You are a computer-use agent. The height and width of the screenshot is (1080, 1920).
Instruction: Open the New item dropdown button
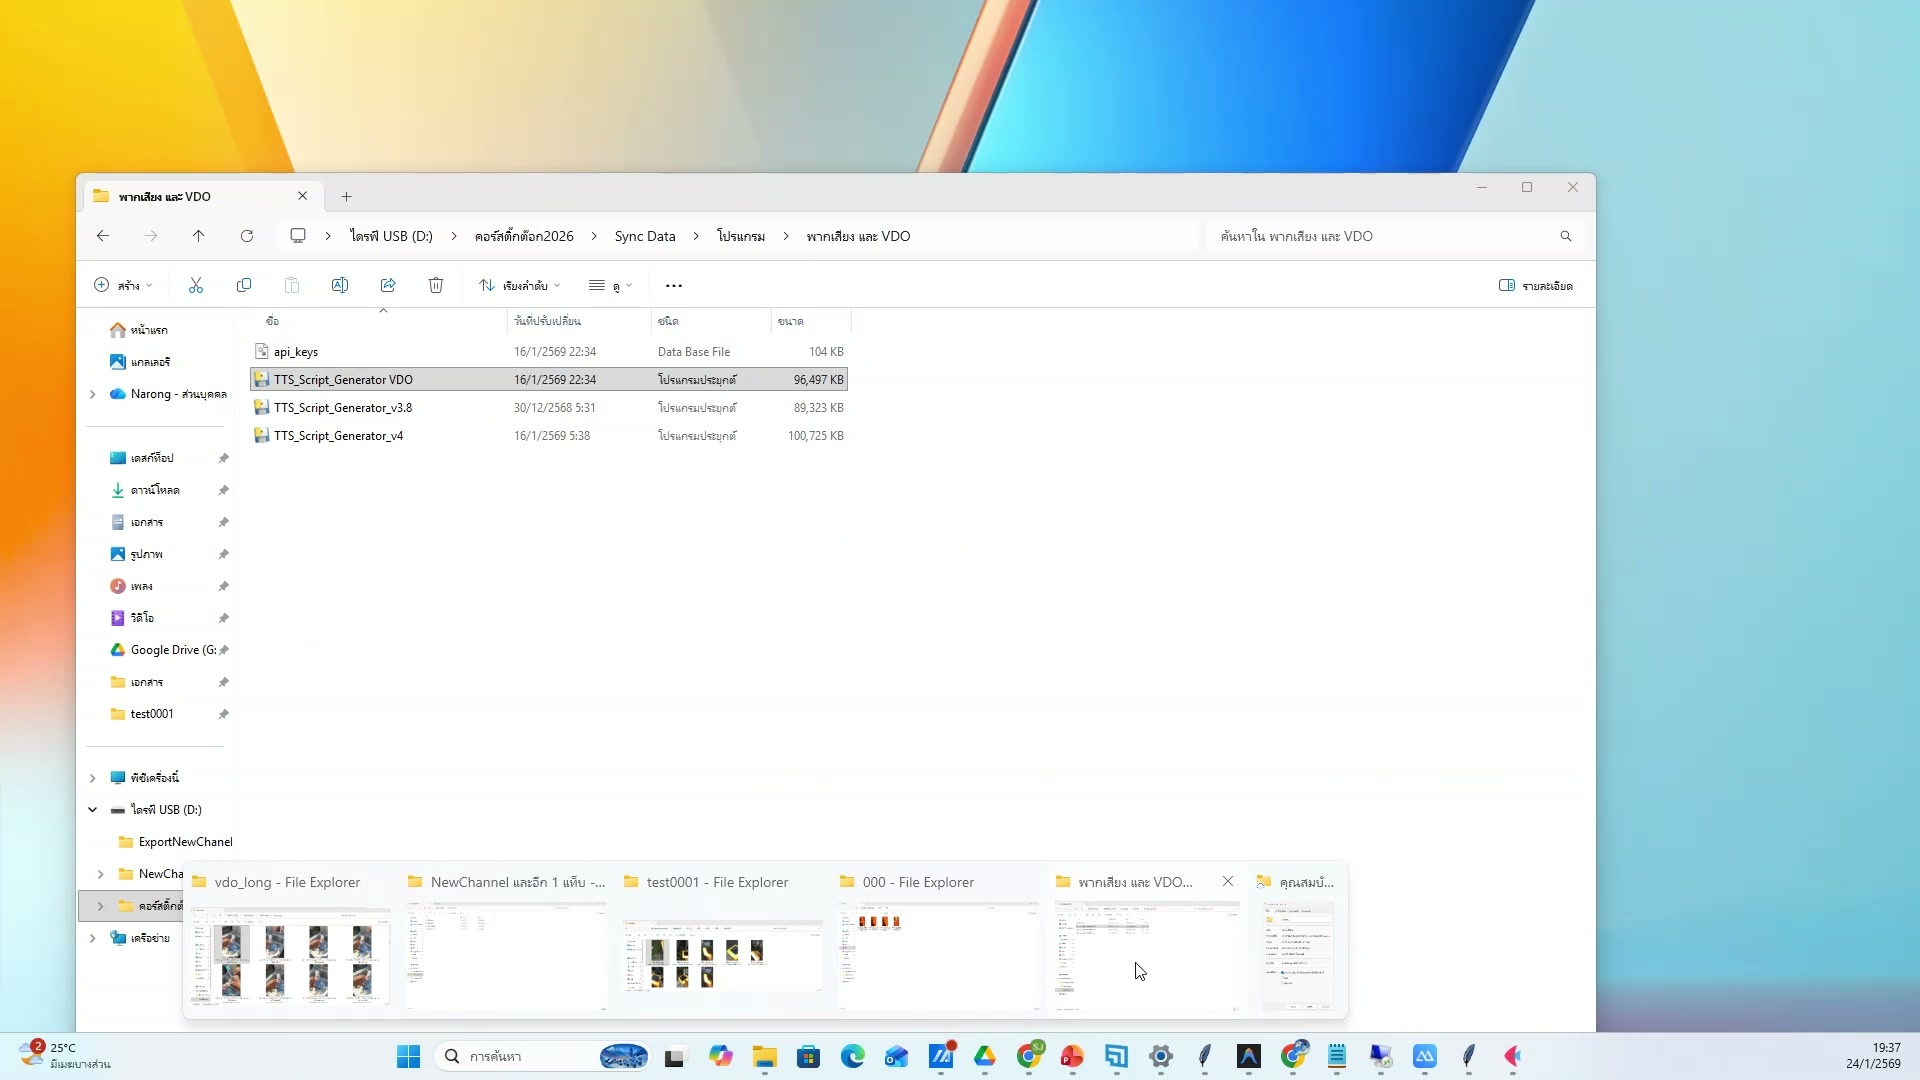123,286
